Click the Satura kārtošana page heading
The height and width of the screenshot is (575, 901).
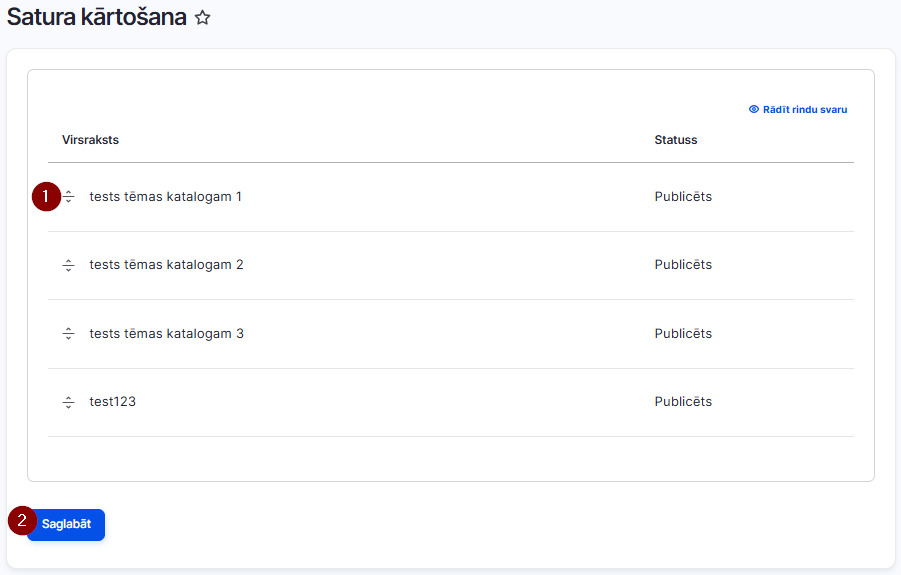click(x=97, y=17)
